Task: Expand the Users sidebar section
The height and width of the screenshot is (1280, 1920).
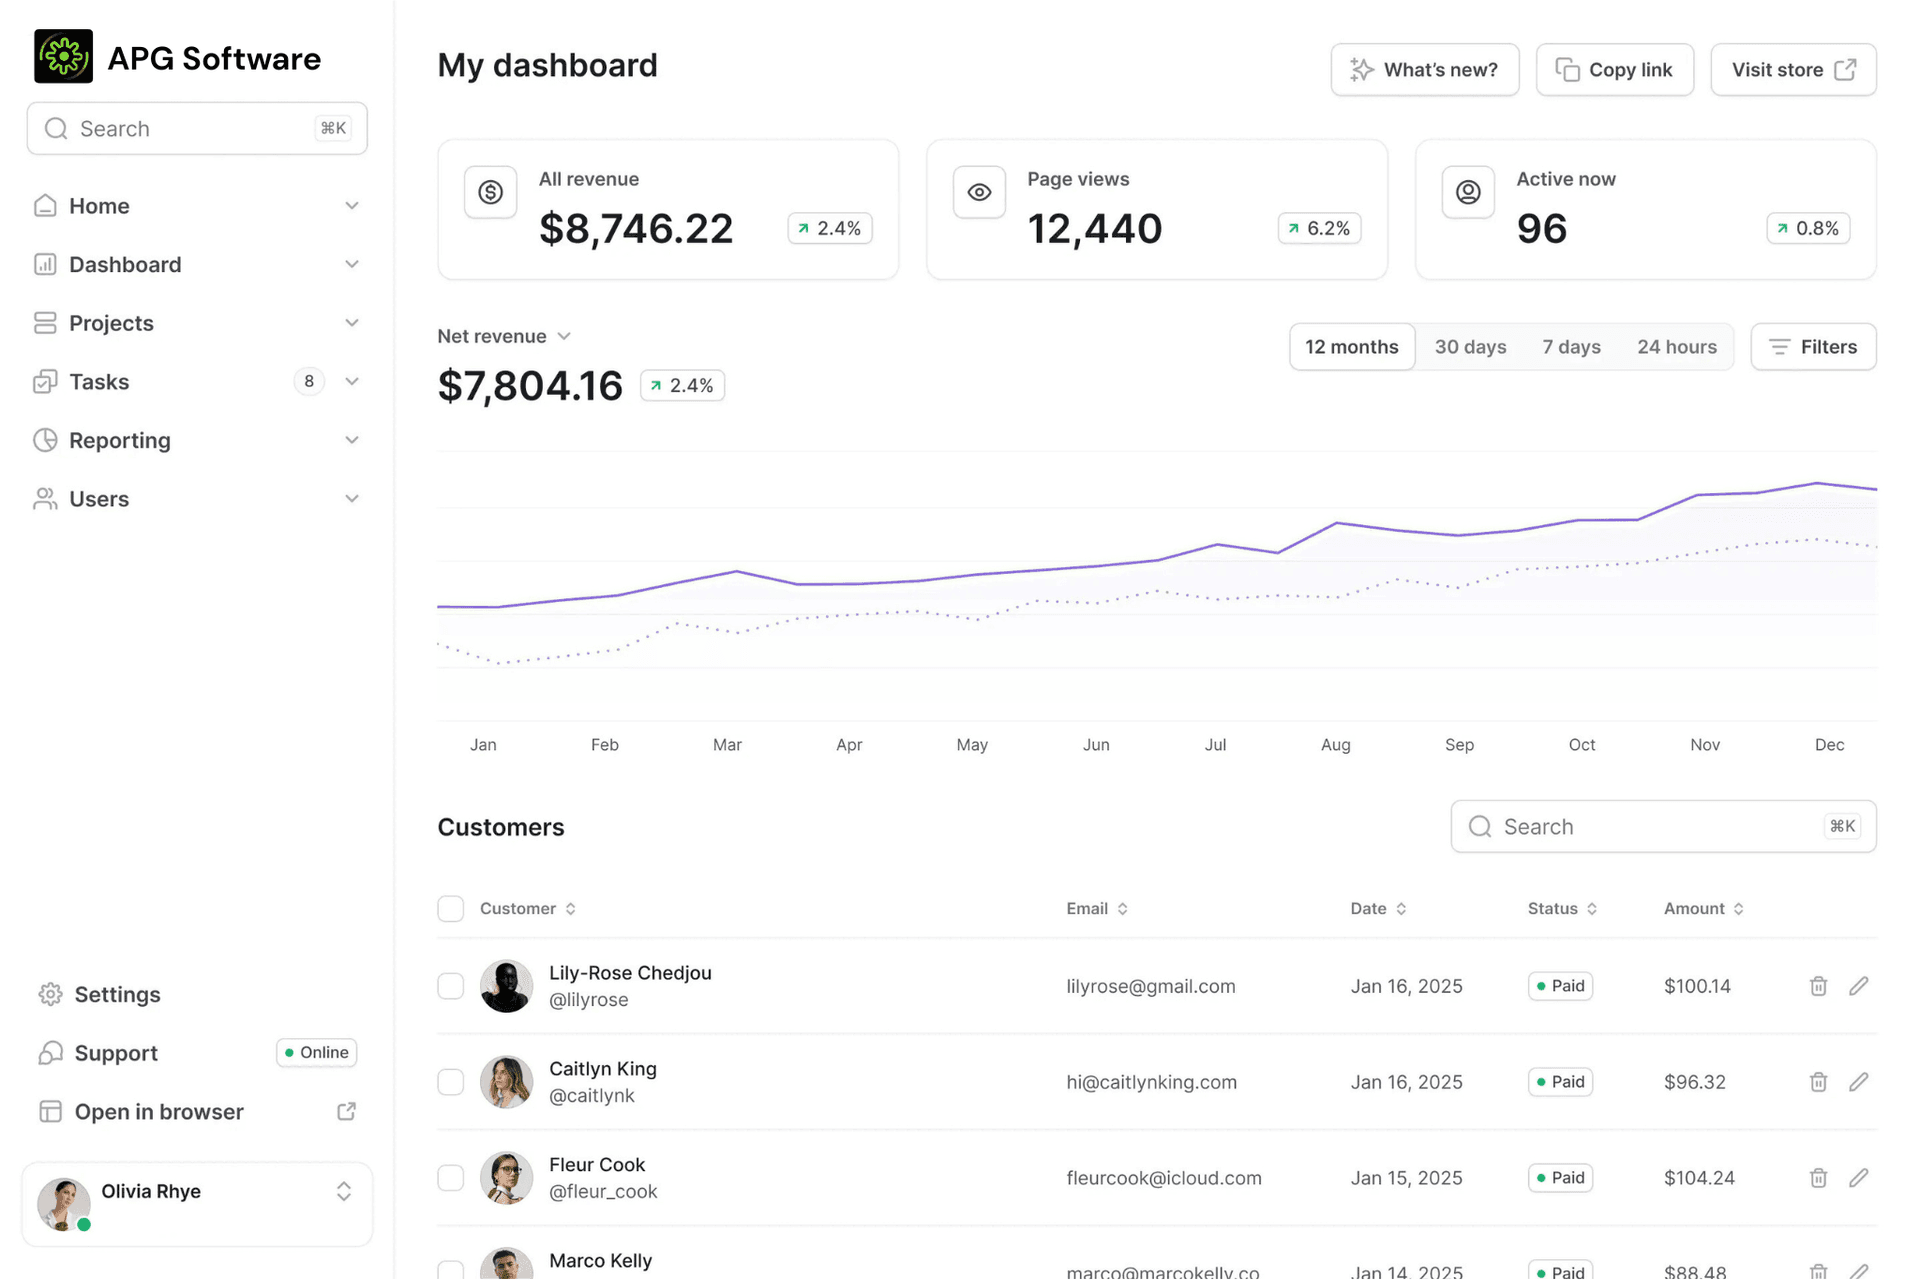Action: (352, 498)
